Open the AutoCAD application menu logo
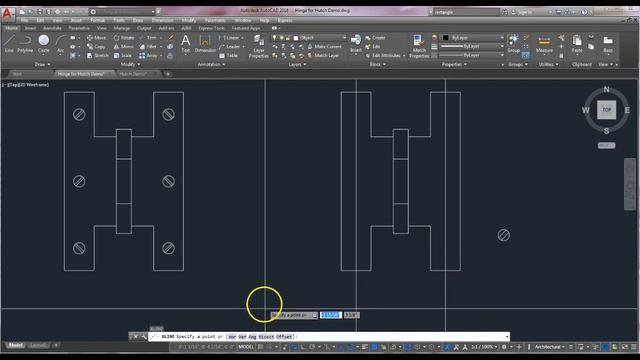Image resolution: width=640 pixels, height=360 pixels. coord(7,13)
